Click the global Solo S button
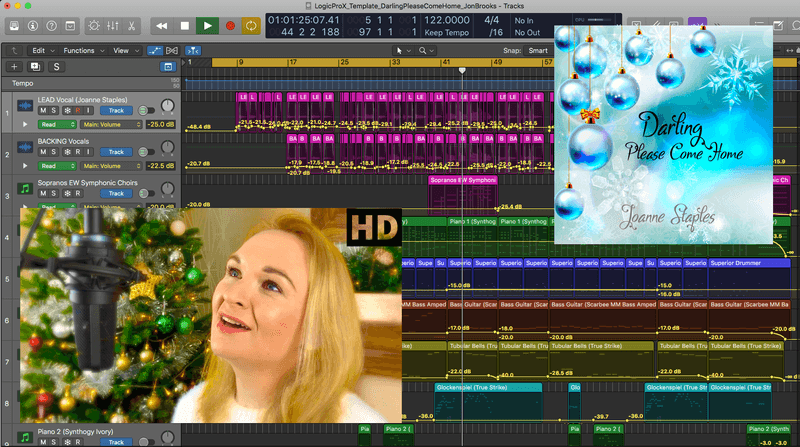This screenshot has width=800, height=447. click(56, 67)
